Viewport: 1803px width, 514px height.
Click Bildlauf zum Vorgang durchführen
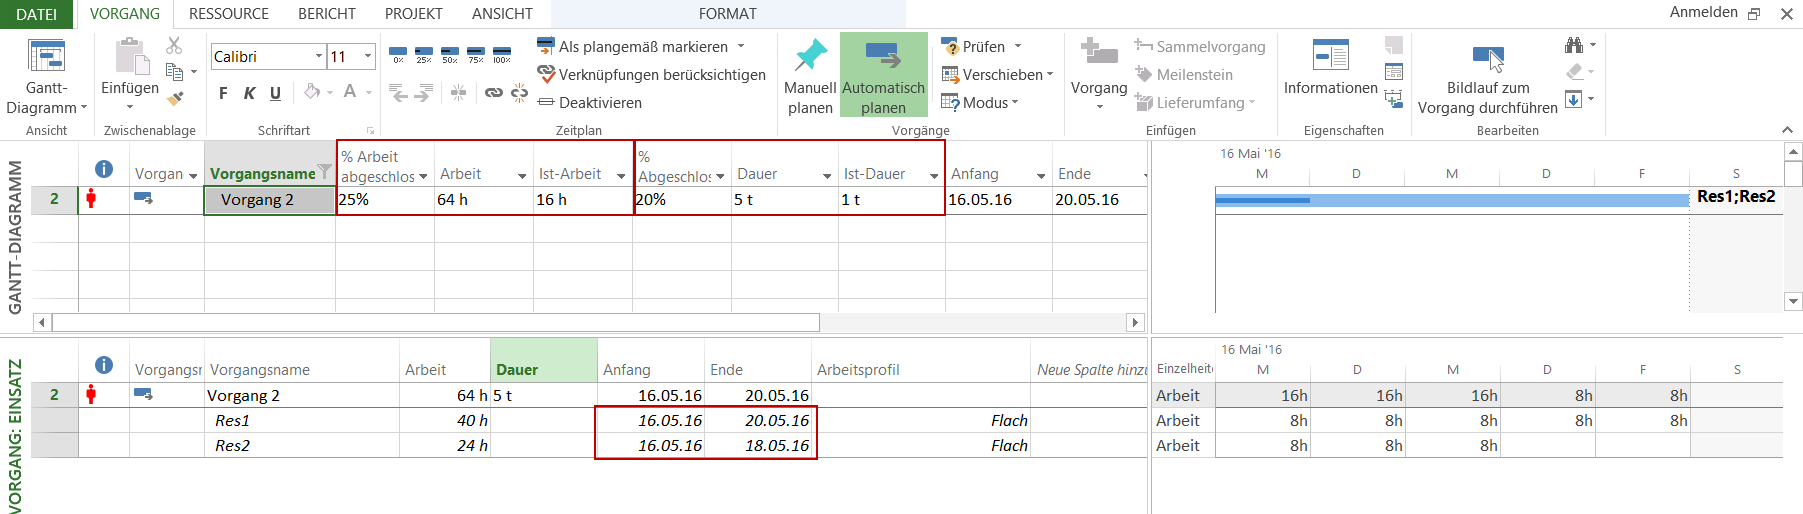pyautogui.click(x=1487, y=80)
